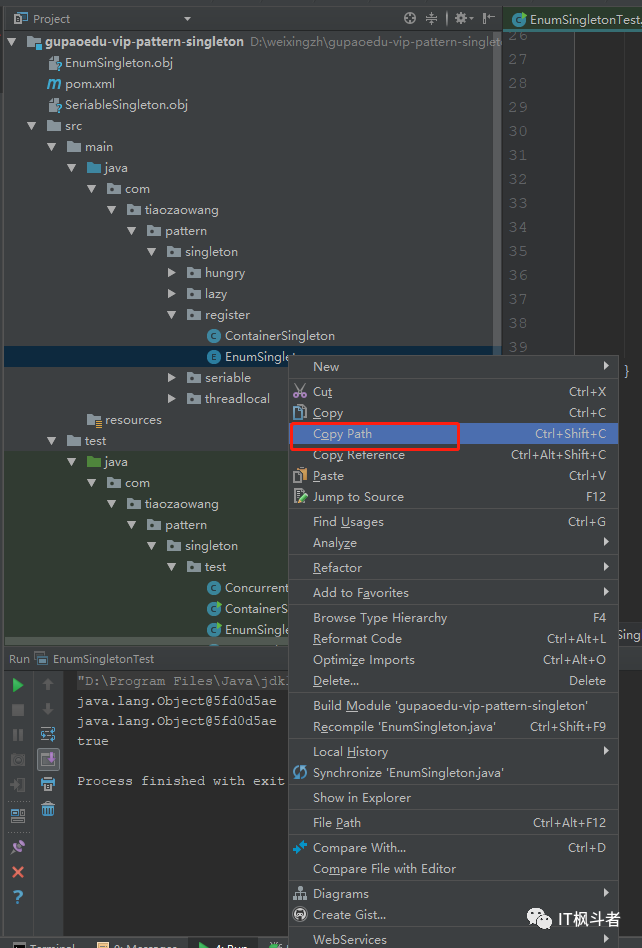The image size is (642, 948).
Task: Open the Local History submenu
Action: [453, 752]
